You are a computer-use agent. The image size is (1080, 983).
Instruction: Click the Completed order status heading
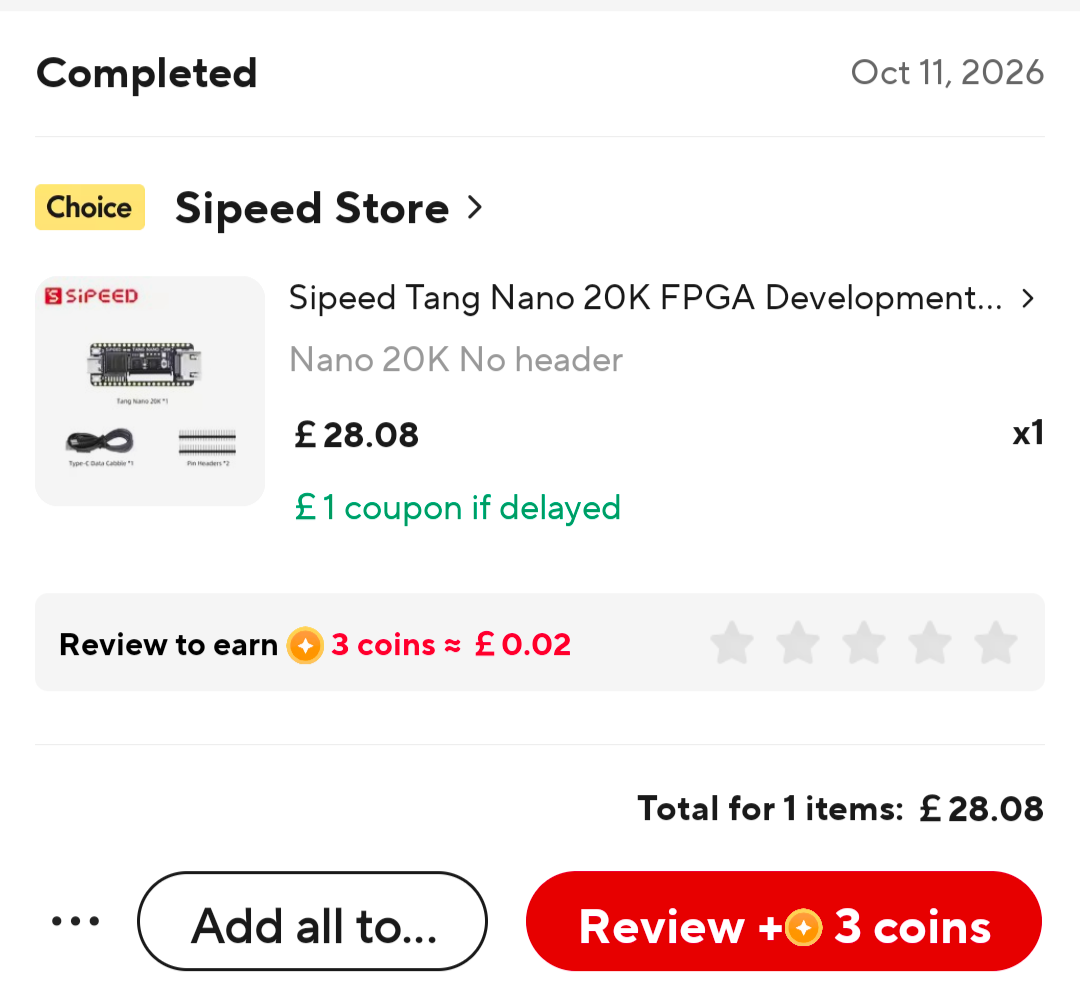tap(147, 74)
